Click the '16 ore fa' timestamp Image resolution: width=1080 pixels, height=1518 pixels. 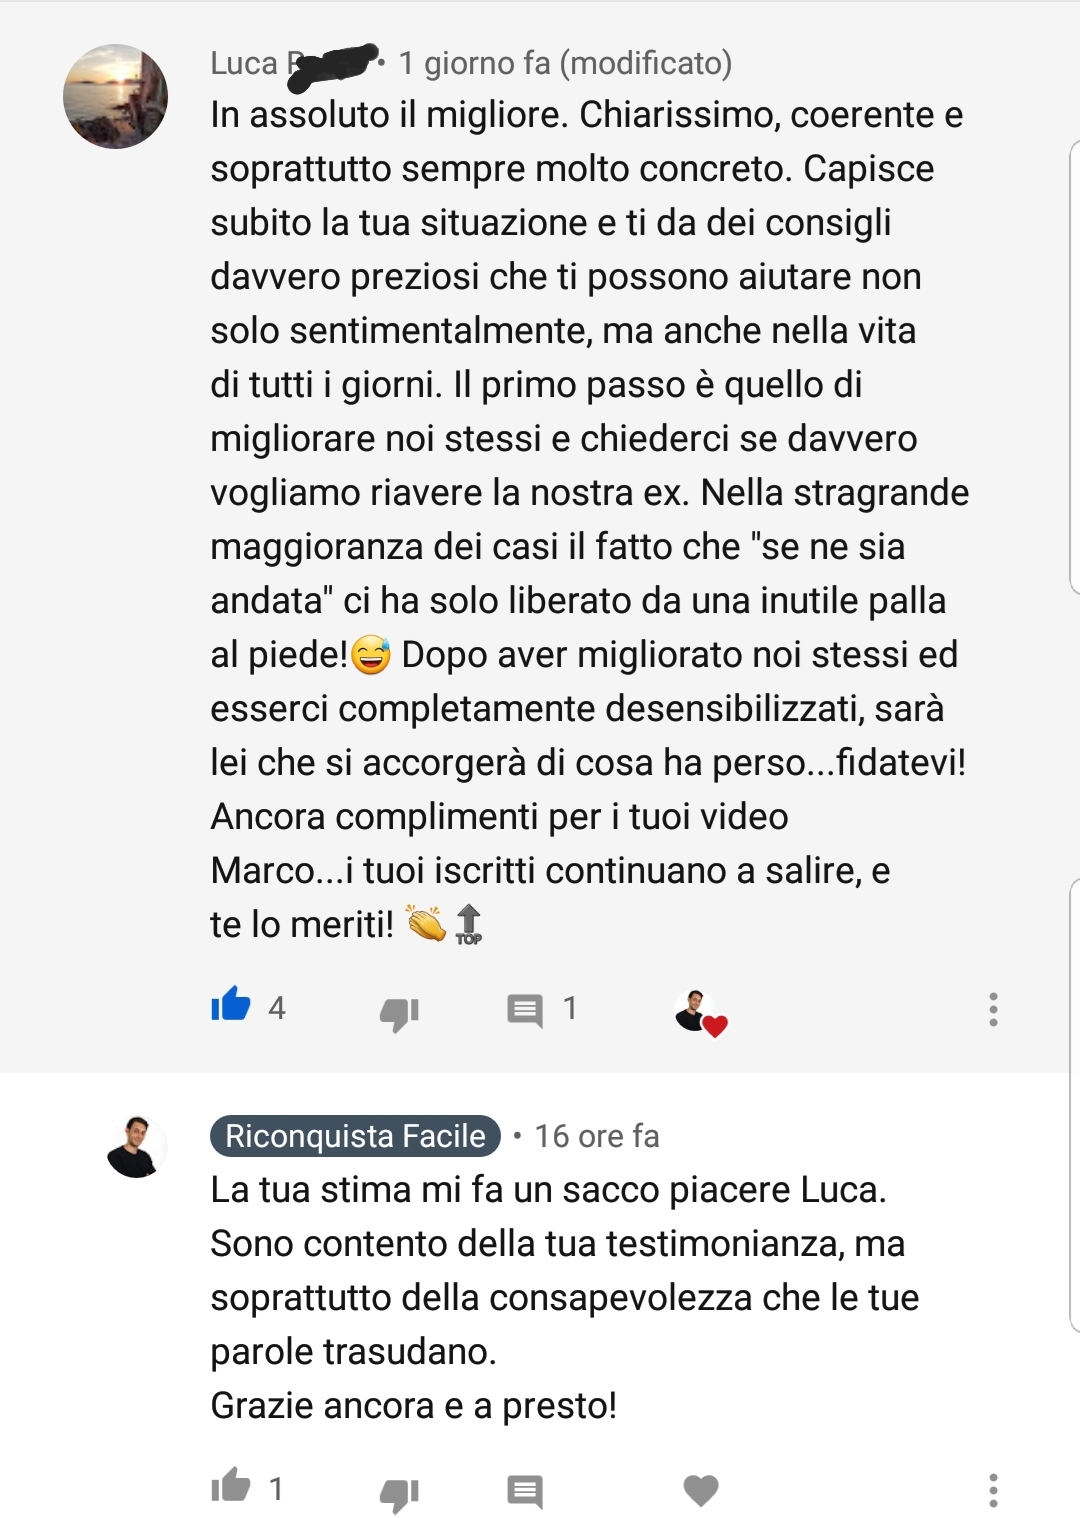(596, 1136)
